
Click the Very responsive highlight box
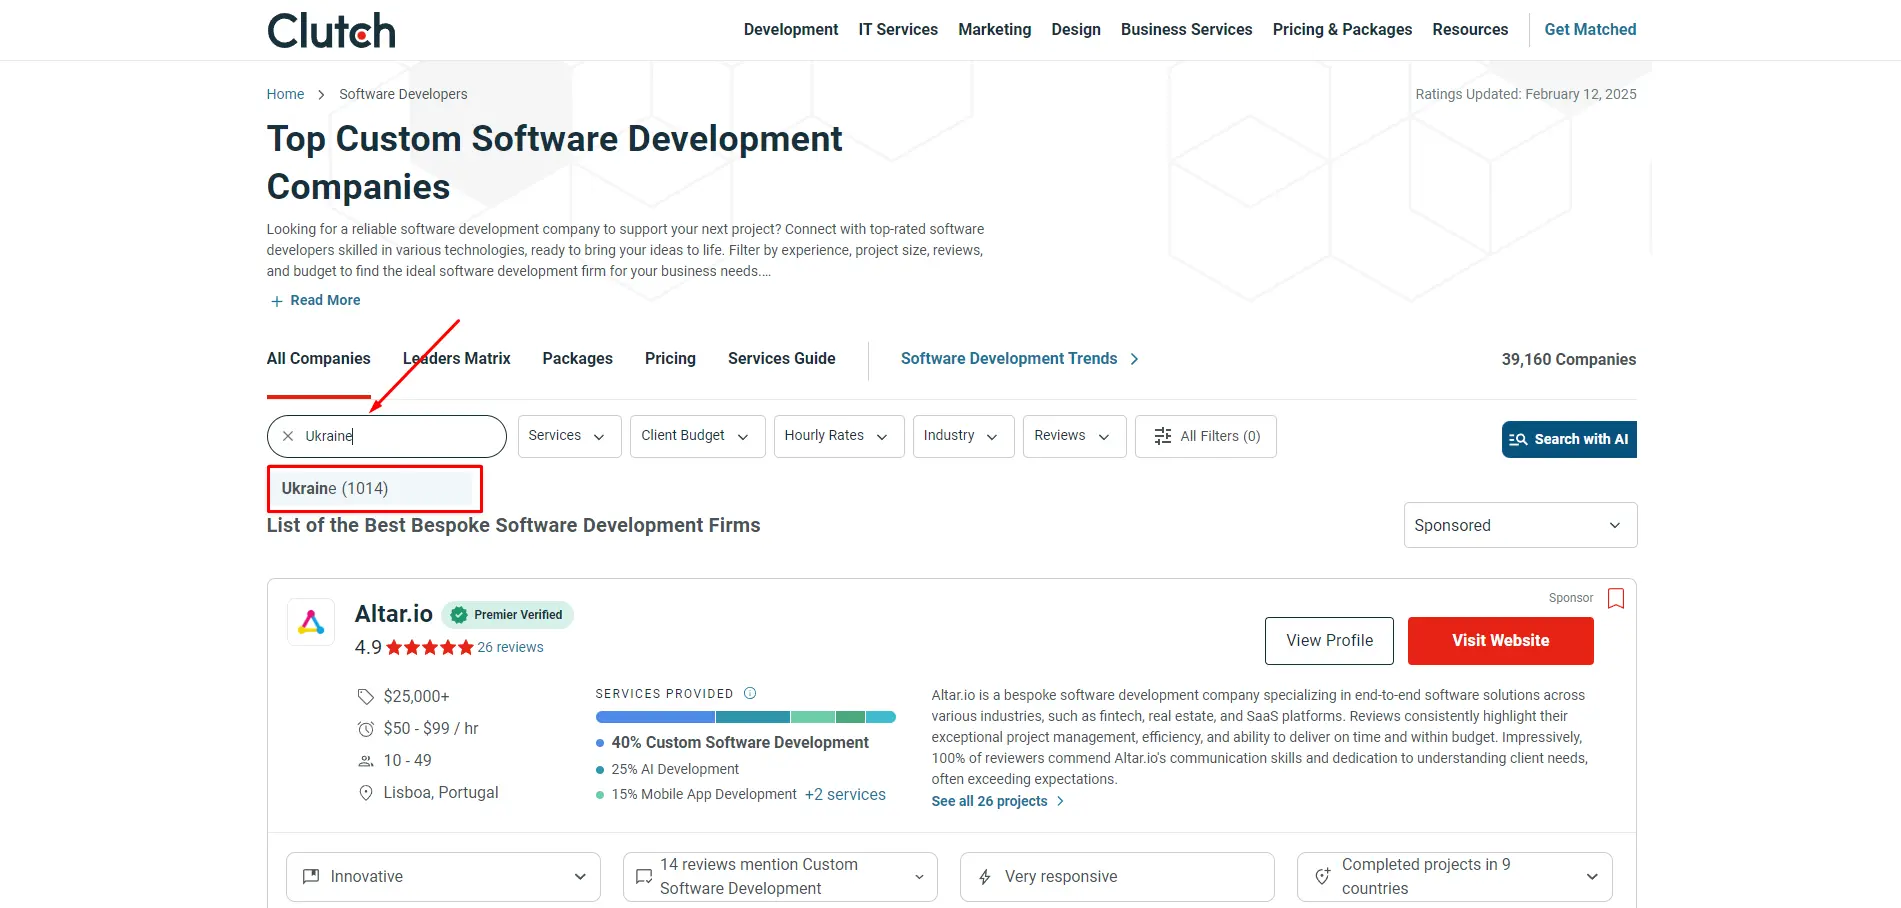[1117, 877]
